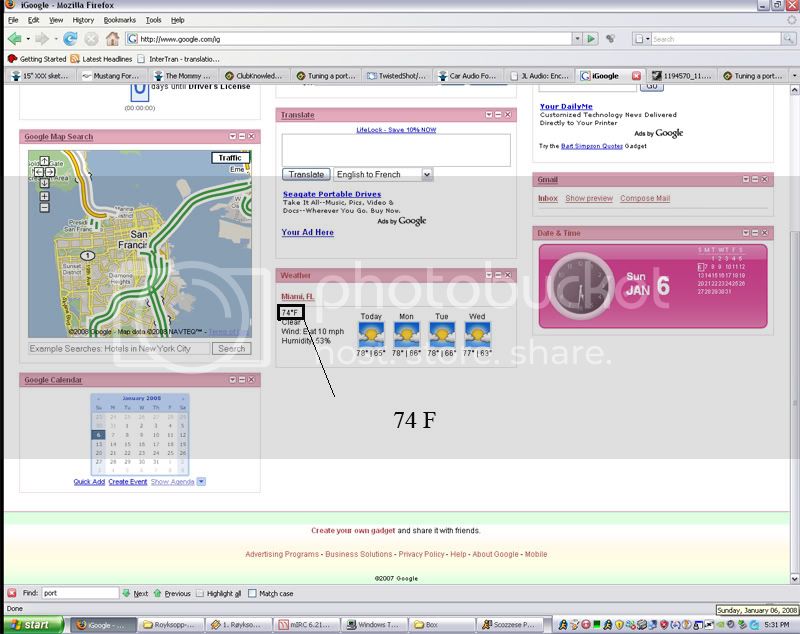
Task: Open the Translate gadget menu dropdown arrow
Action: tap(489, 115)
